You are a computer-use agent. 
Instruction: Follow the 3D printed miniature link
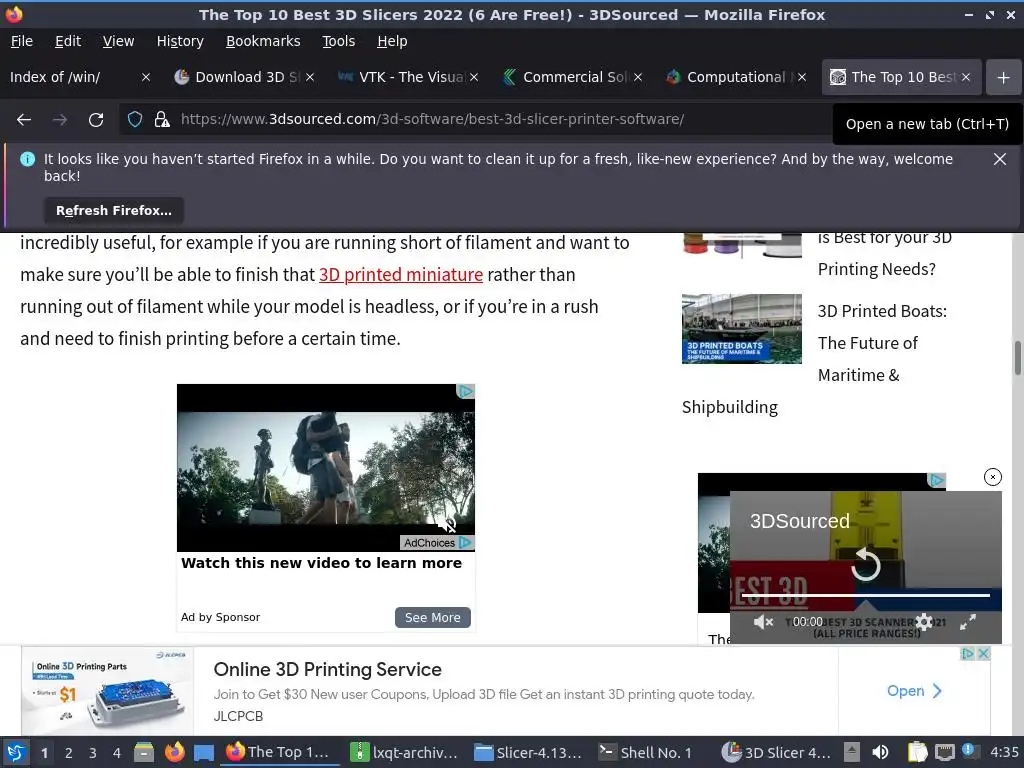tap(400, 274)
